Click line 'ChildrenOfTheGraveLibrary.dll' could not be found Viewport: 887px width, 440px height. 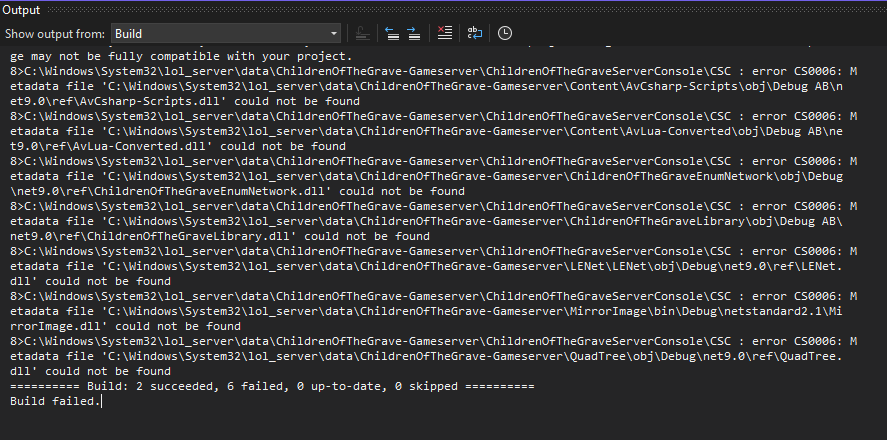(x=220, y=236)
